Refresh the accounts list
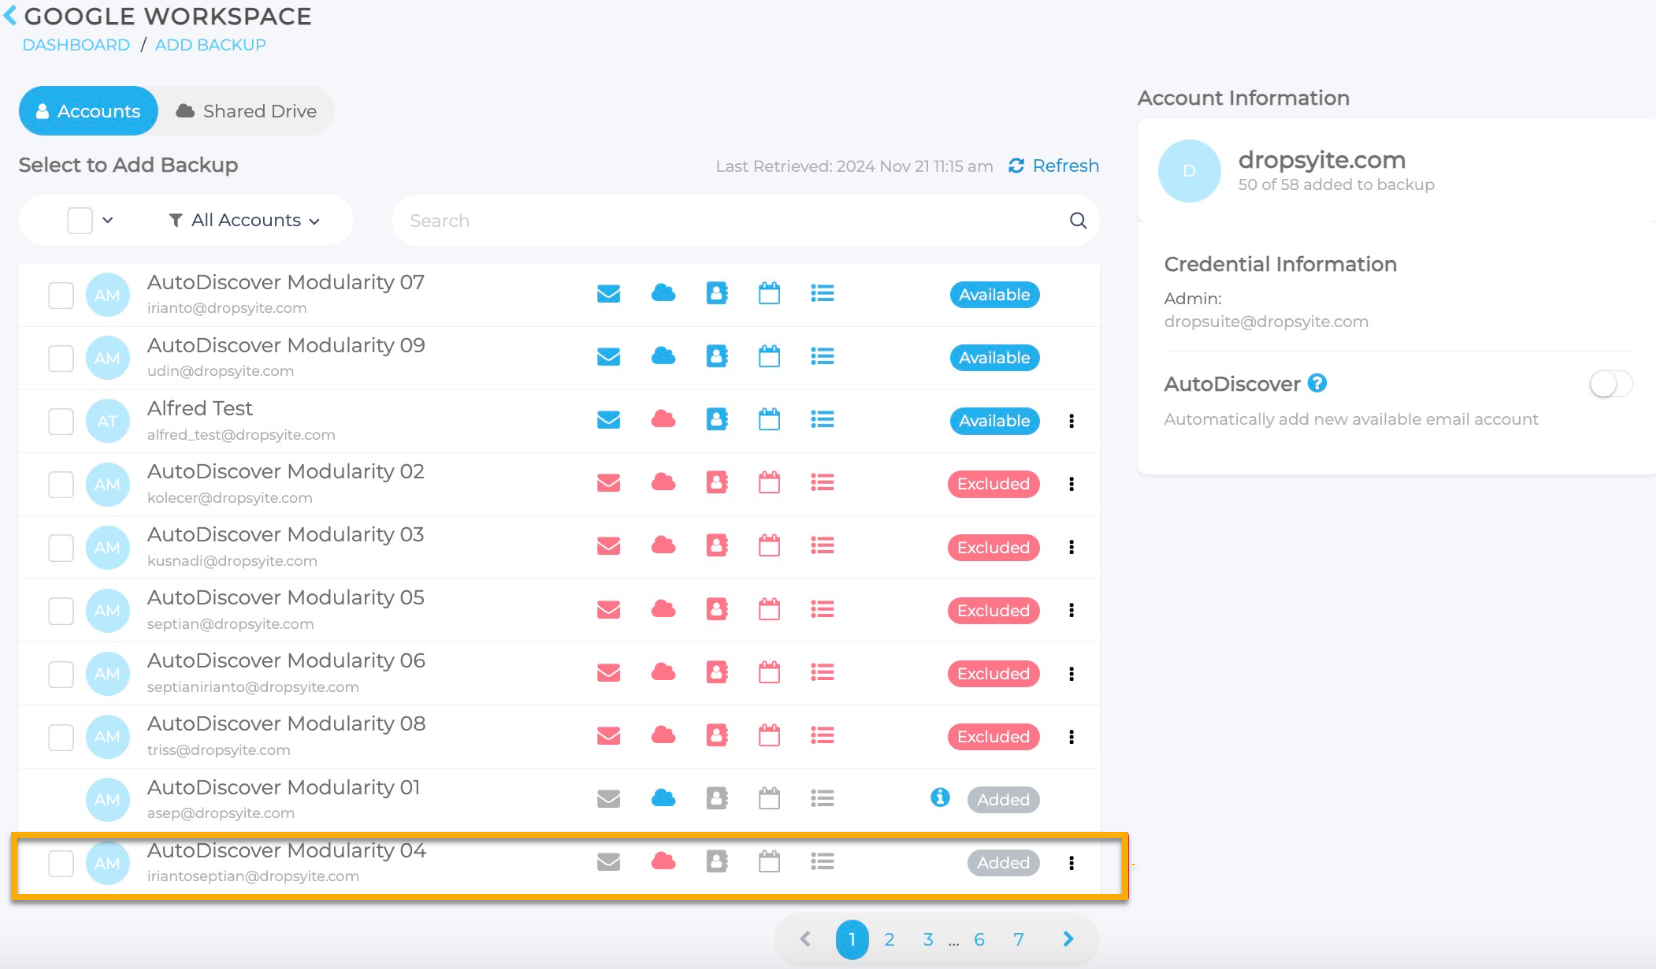 pos(1054,166)
